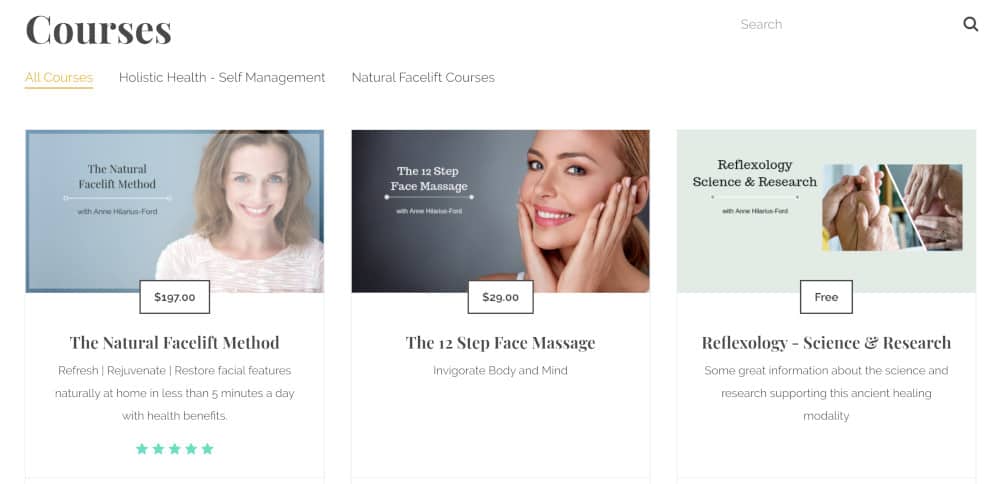The width and height of the screenshot is (1000, 484).
Task: Open The Natural Facelift Method title link
Action: [x=175, y=343]
